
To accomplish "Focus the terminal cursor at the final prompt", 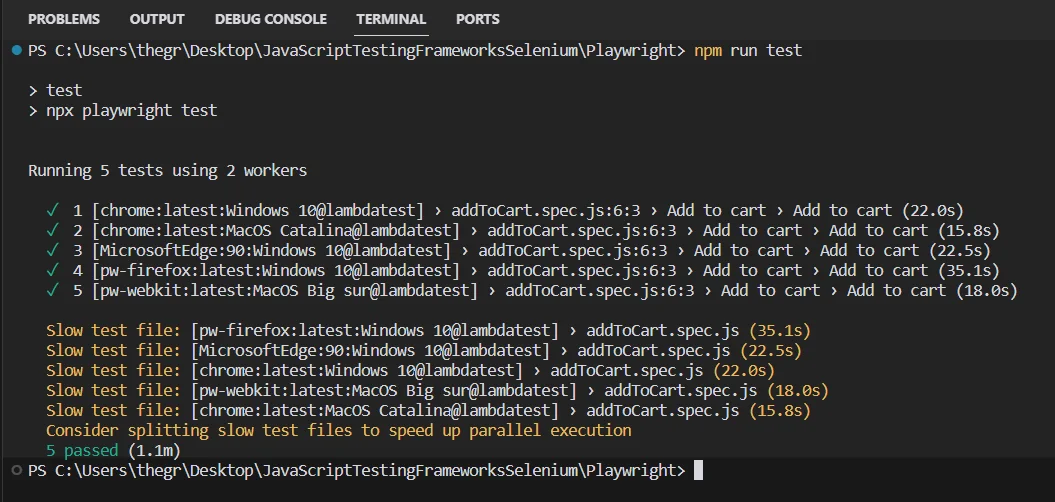I will click(x=698, y=470).
